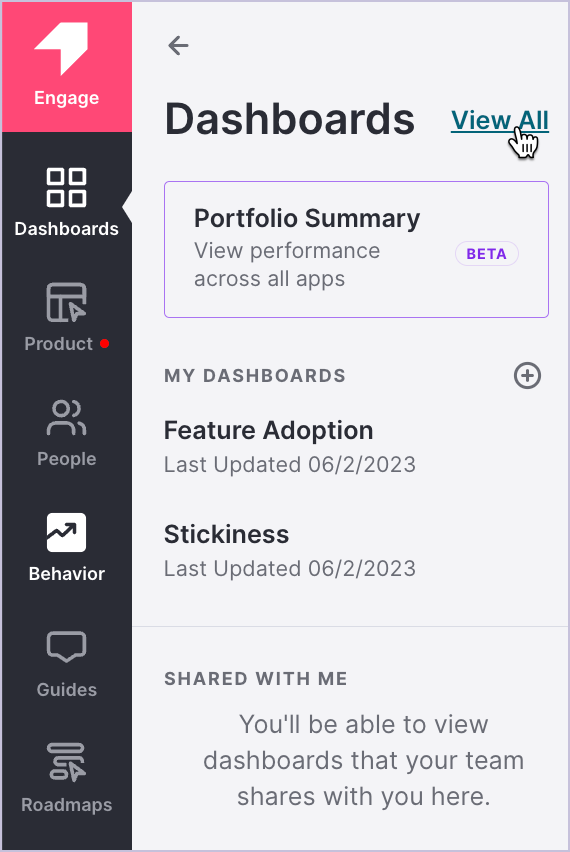The width and height of the screenshot is (570, 852).
Task: Click the red notification dot beside Product
Action: point(104,343)
